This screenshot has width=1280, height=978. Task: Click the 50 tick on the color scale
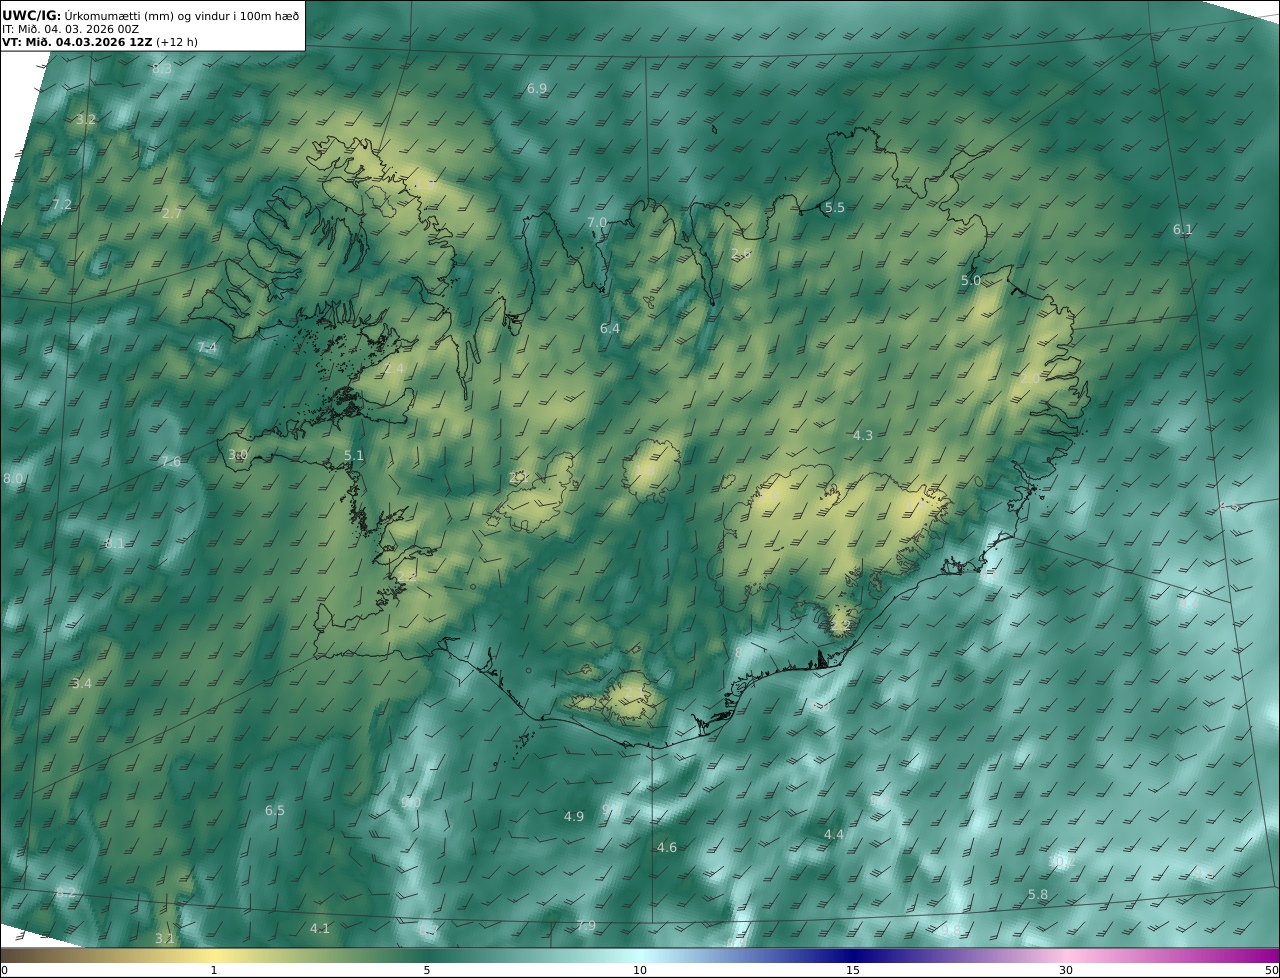pos(1272,970)
